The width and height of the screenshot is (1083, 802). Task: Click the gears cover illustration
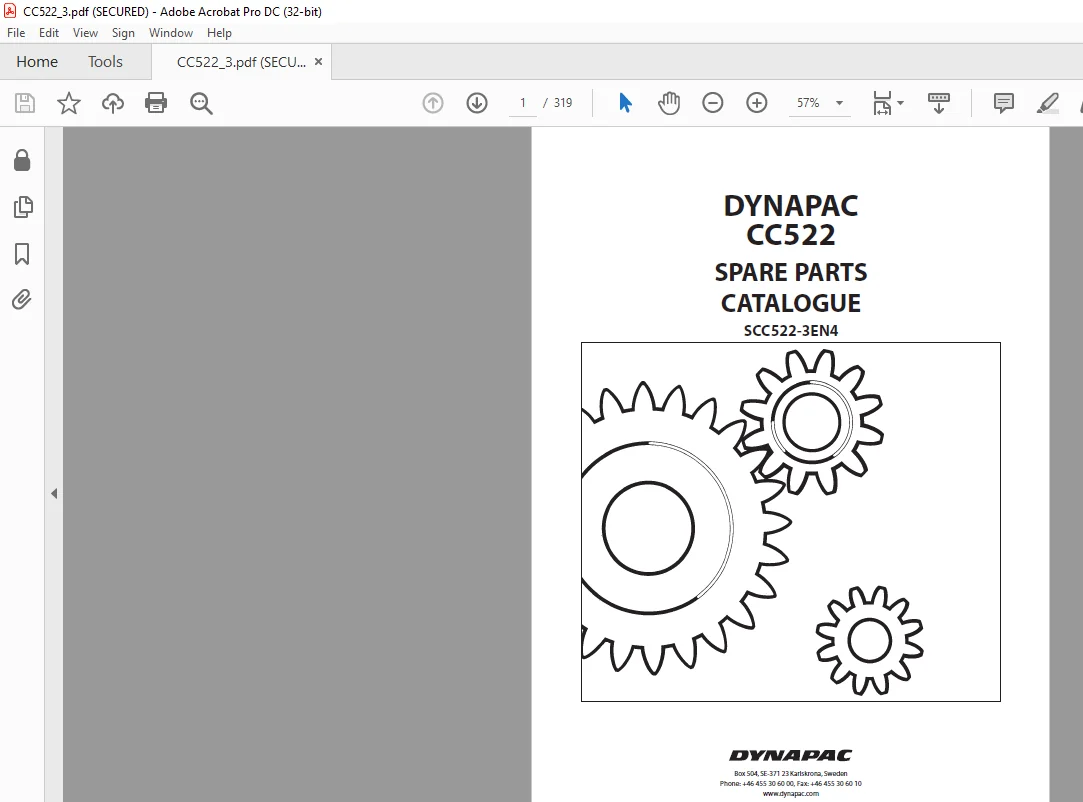791,522
